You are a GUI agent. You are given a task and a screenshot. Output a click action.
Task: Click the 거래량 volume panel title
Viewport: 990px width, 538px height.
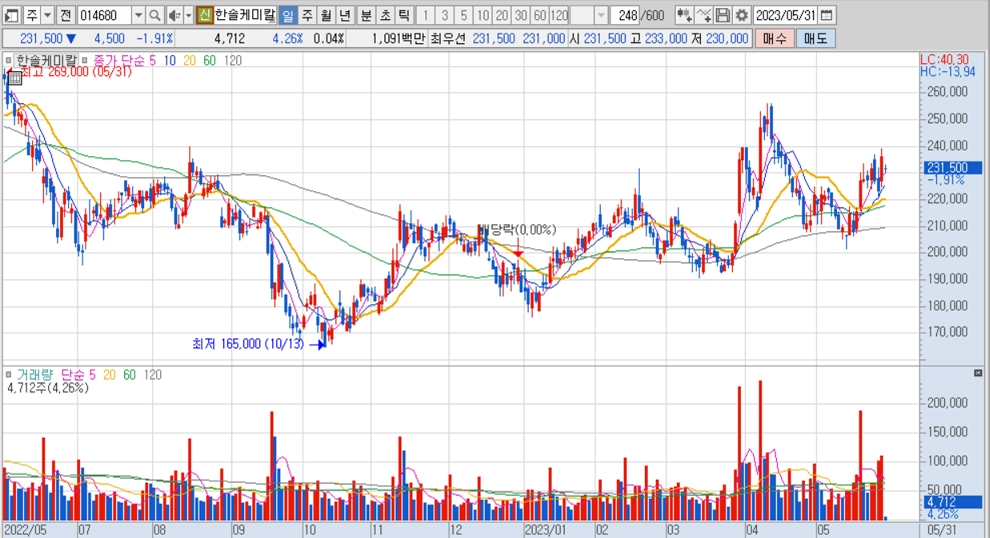[x=35, y=375]
